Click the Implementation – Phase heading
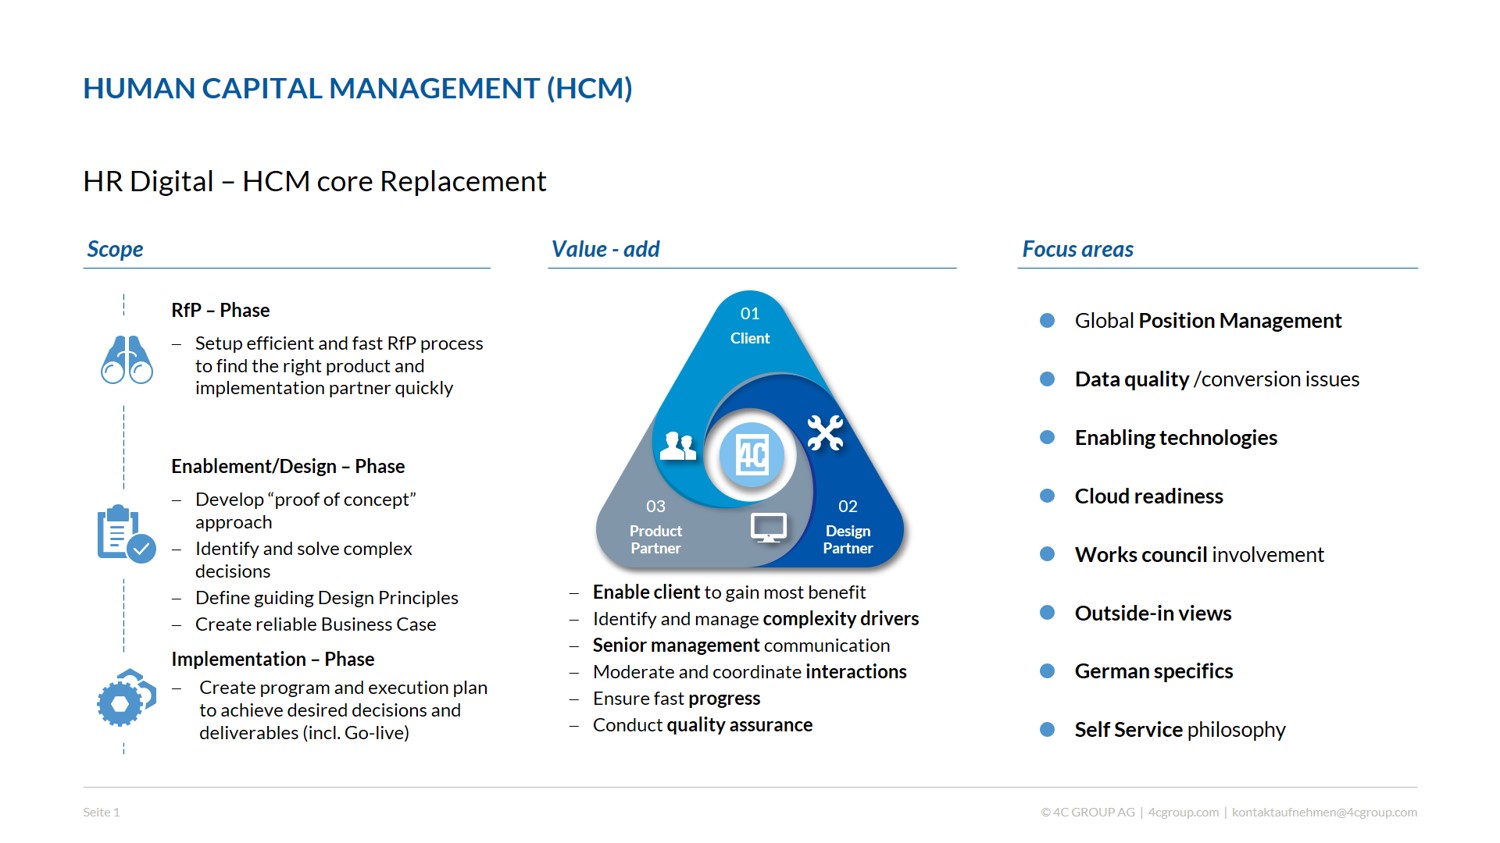This screenshot has height=843, width=1500. click(273, 659)
